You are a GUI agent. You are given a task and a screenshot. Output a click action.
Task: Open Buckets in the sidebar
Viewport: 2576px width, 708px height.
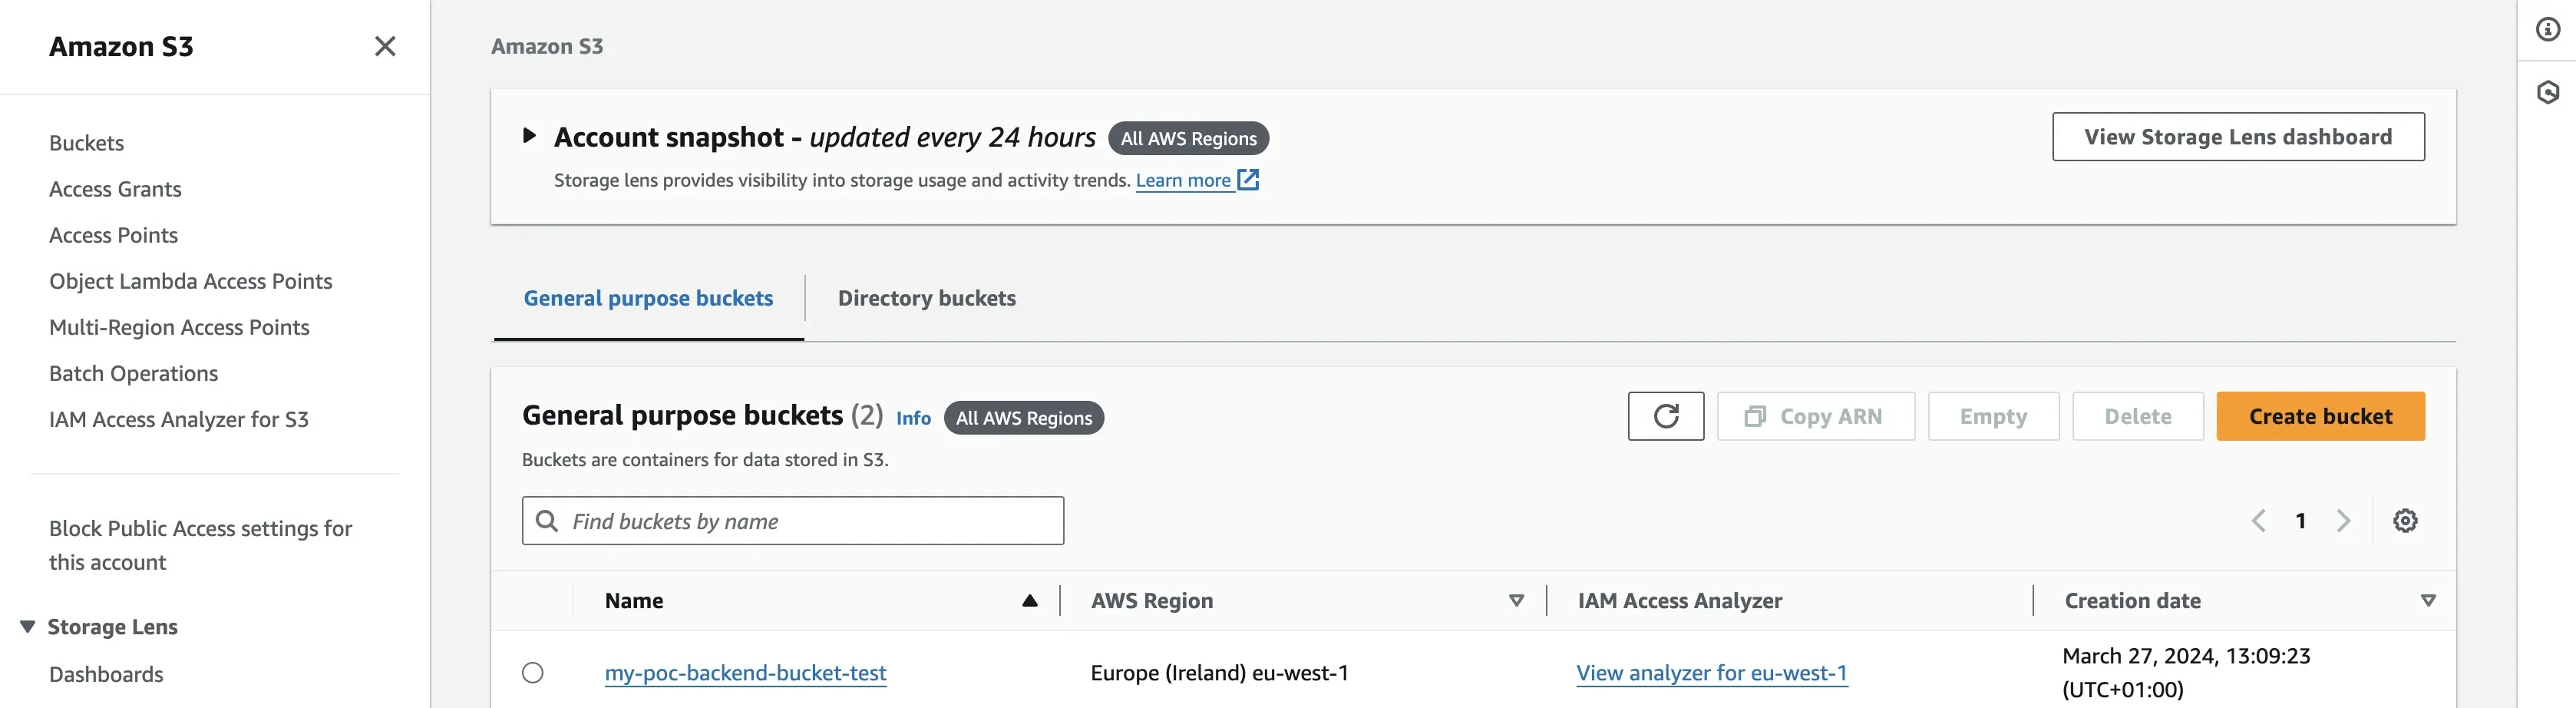coord(86,143)
